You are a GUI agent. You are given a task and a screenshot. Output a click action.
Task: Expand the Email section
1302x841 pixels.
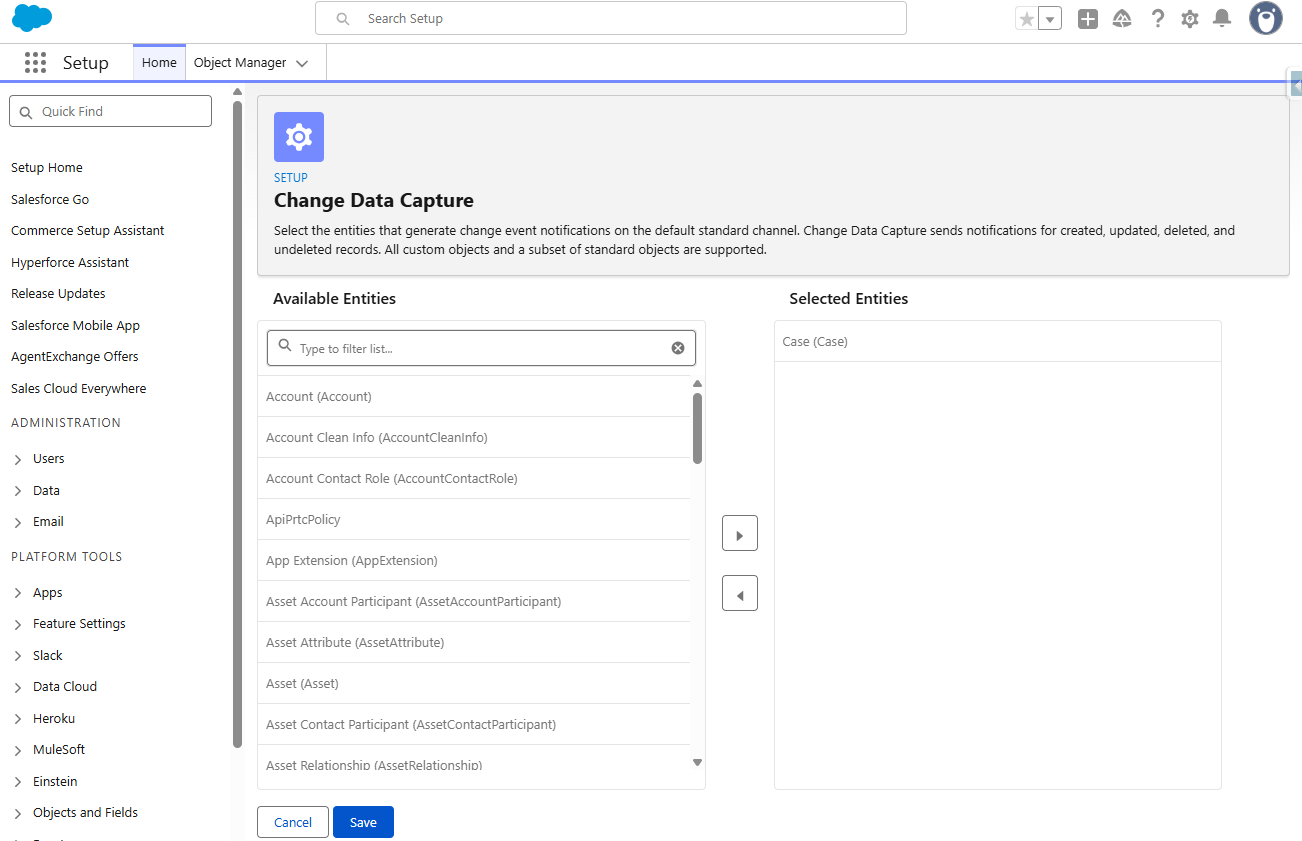tap(18, 522)
